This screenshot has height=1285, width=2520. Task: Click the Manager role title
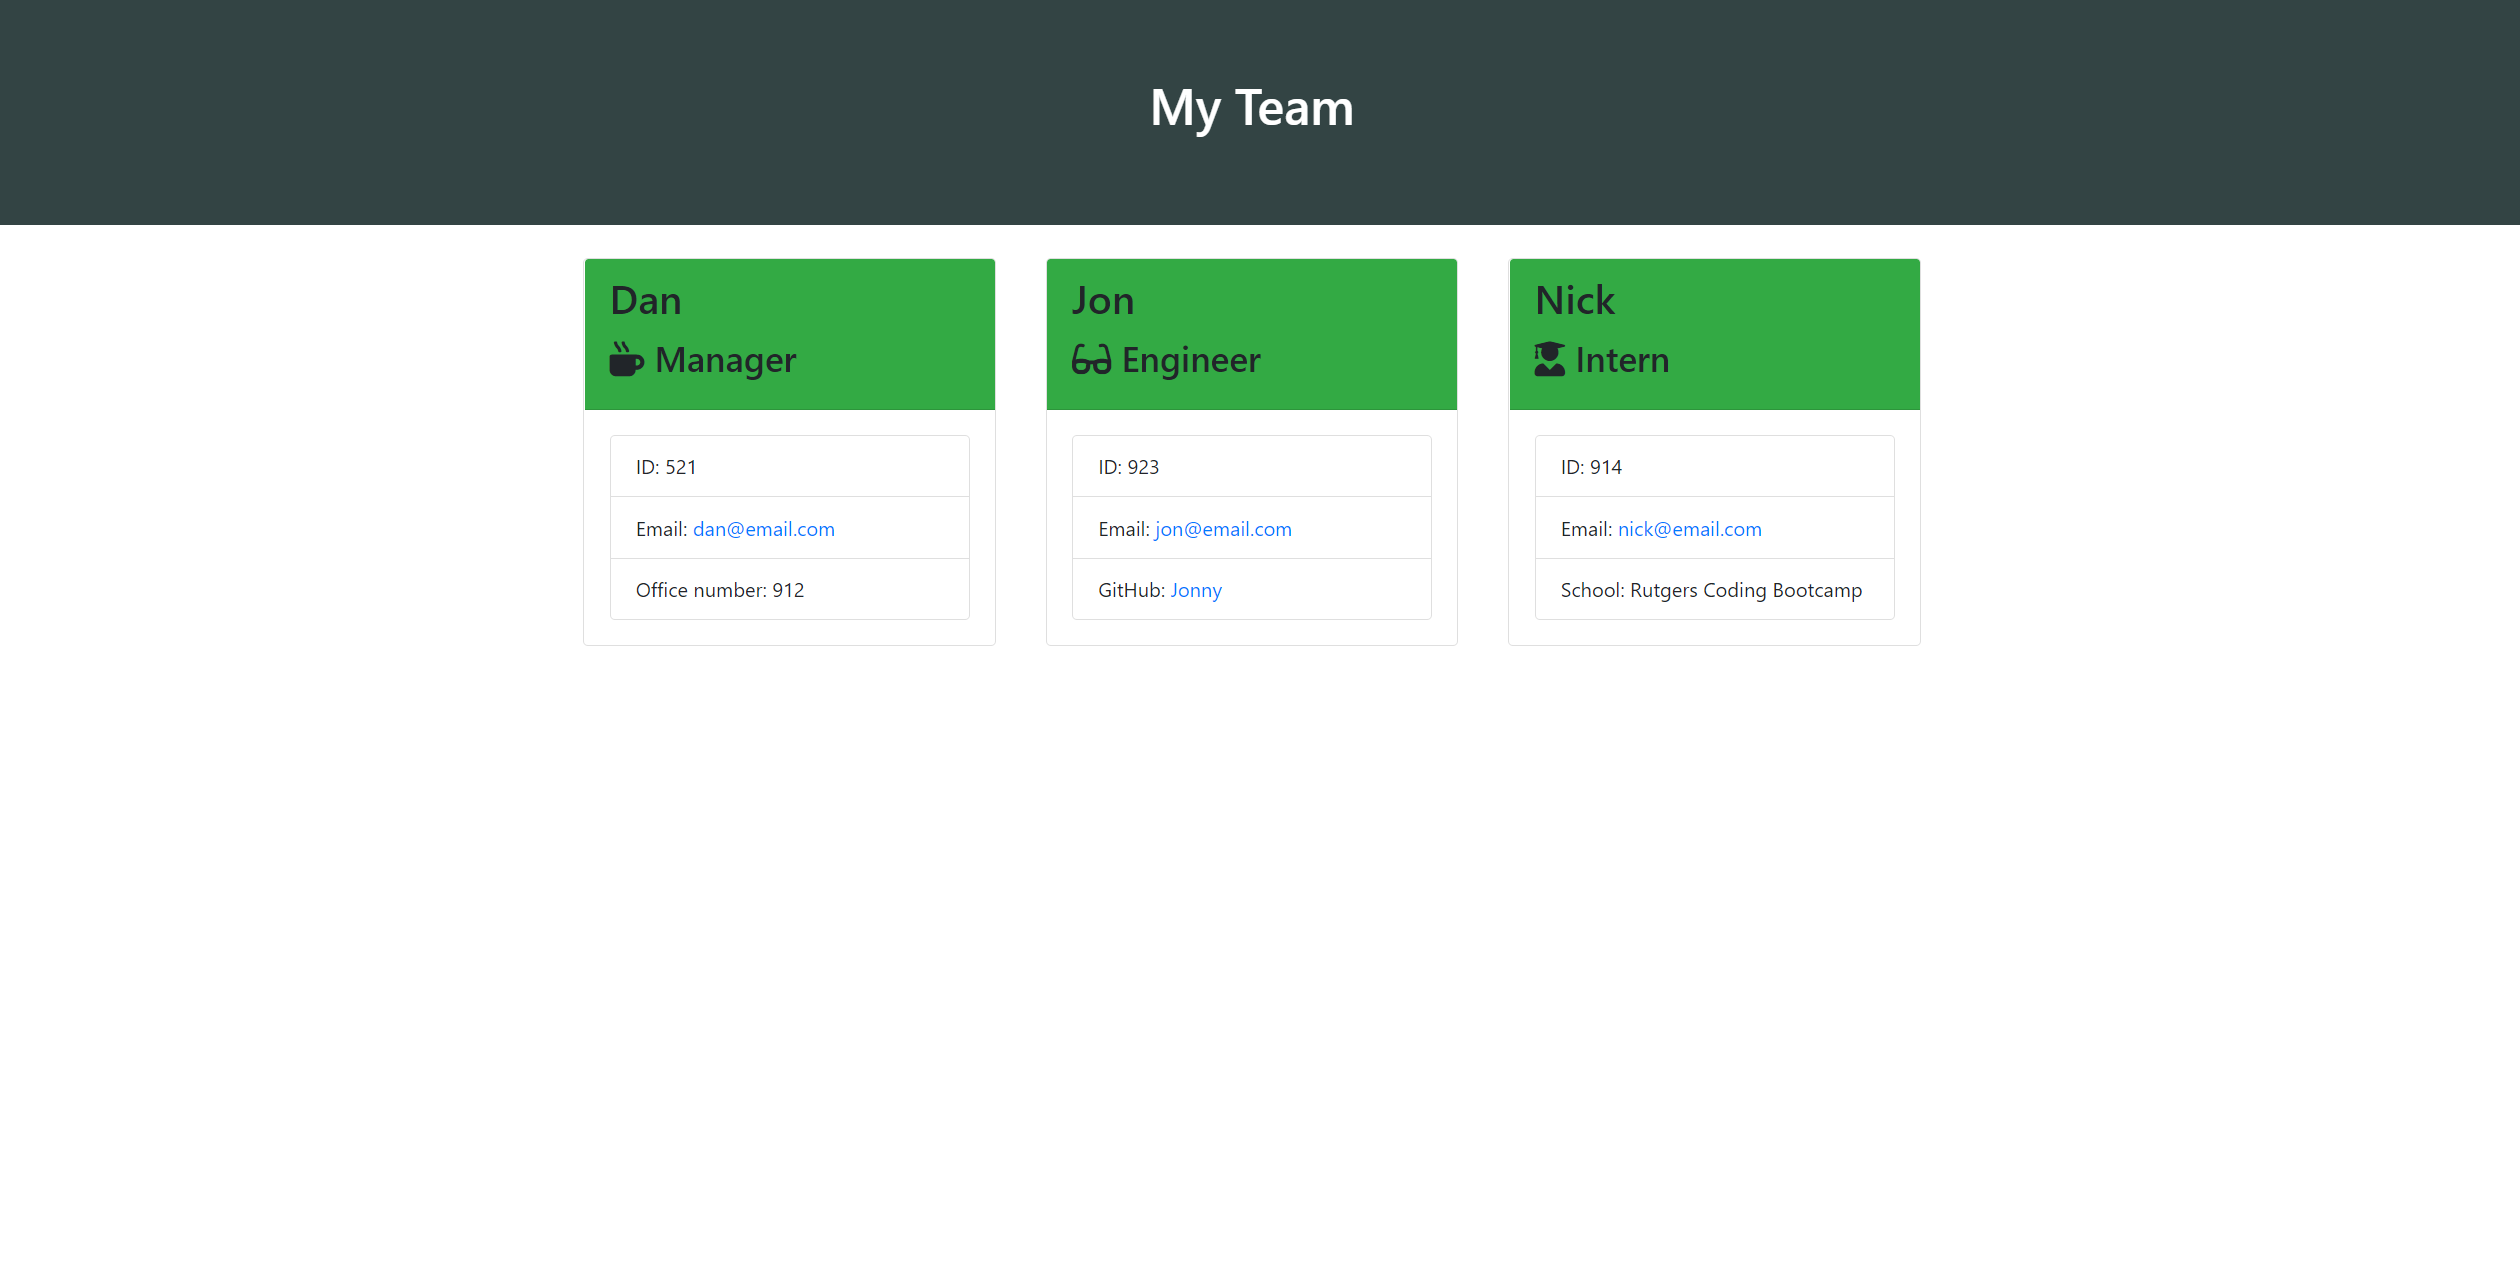pyautogui.click(x=726, y=361)
